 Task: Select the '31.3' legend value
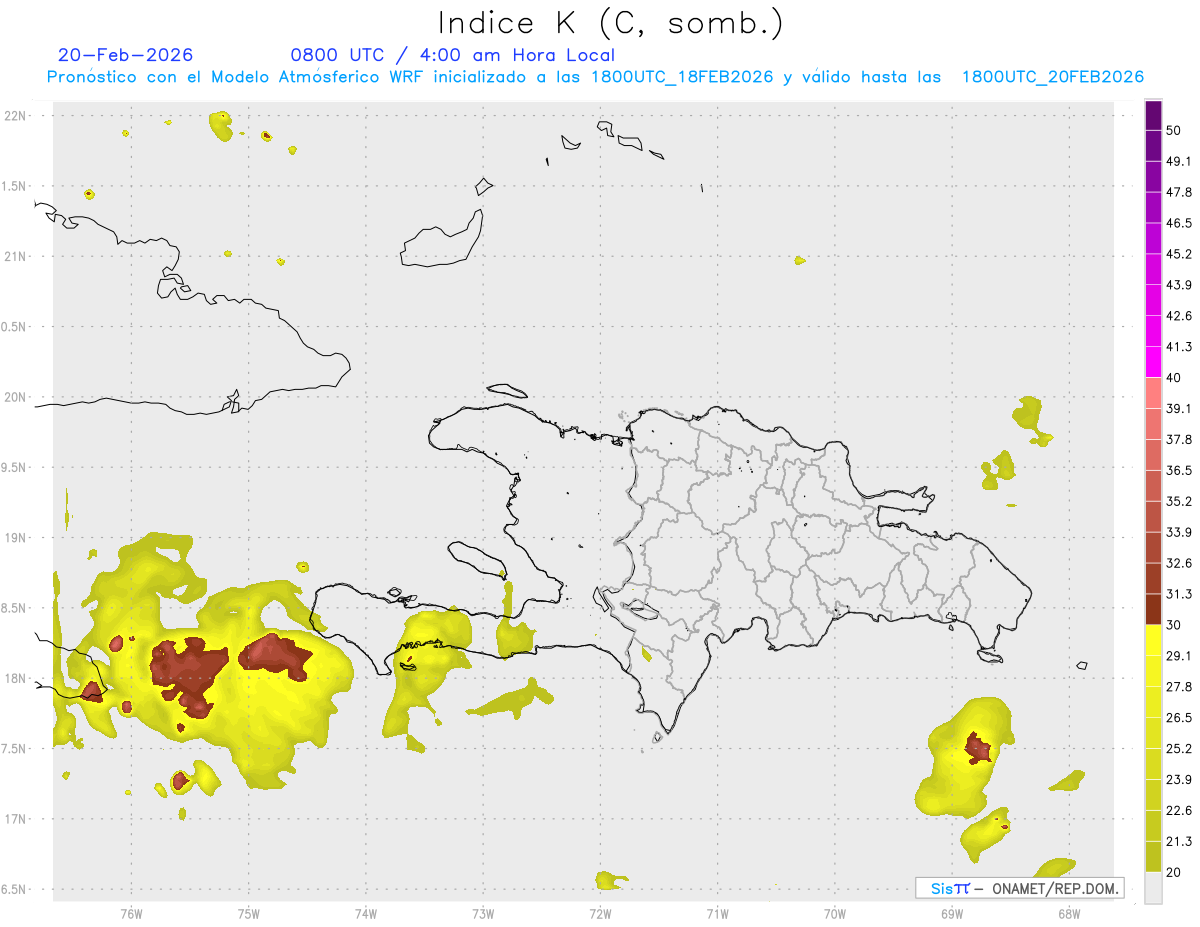pyautogui.click(x=1179, y=594)
